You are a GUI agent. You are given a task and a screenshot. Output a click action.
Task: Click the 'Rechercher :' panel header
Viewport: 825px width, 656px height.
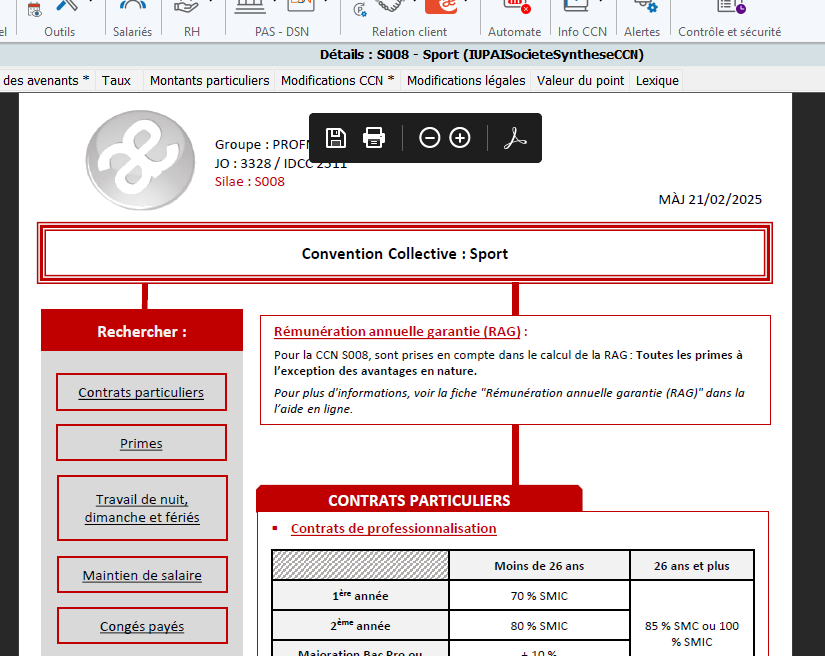tap(142, 331)
